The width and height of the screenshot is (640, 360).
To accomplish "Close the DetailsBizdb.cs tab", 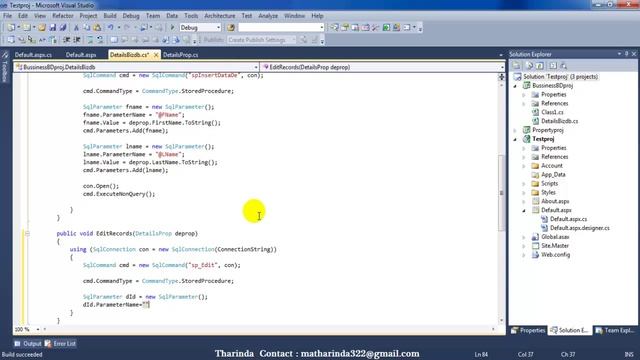I will (156, 55).
